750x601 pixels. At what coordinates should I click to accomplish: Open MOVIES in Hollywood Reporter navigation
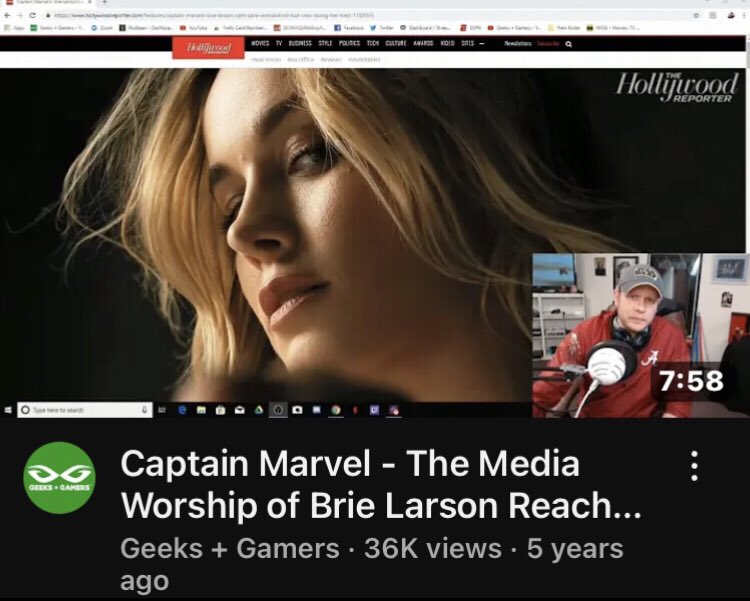pos(260,44)
